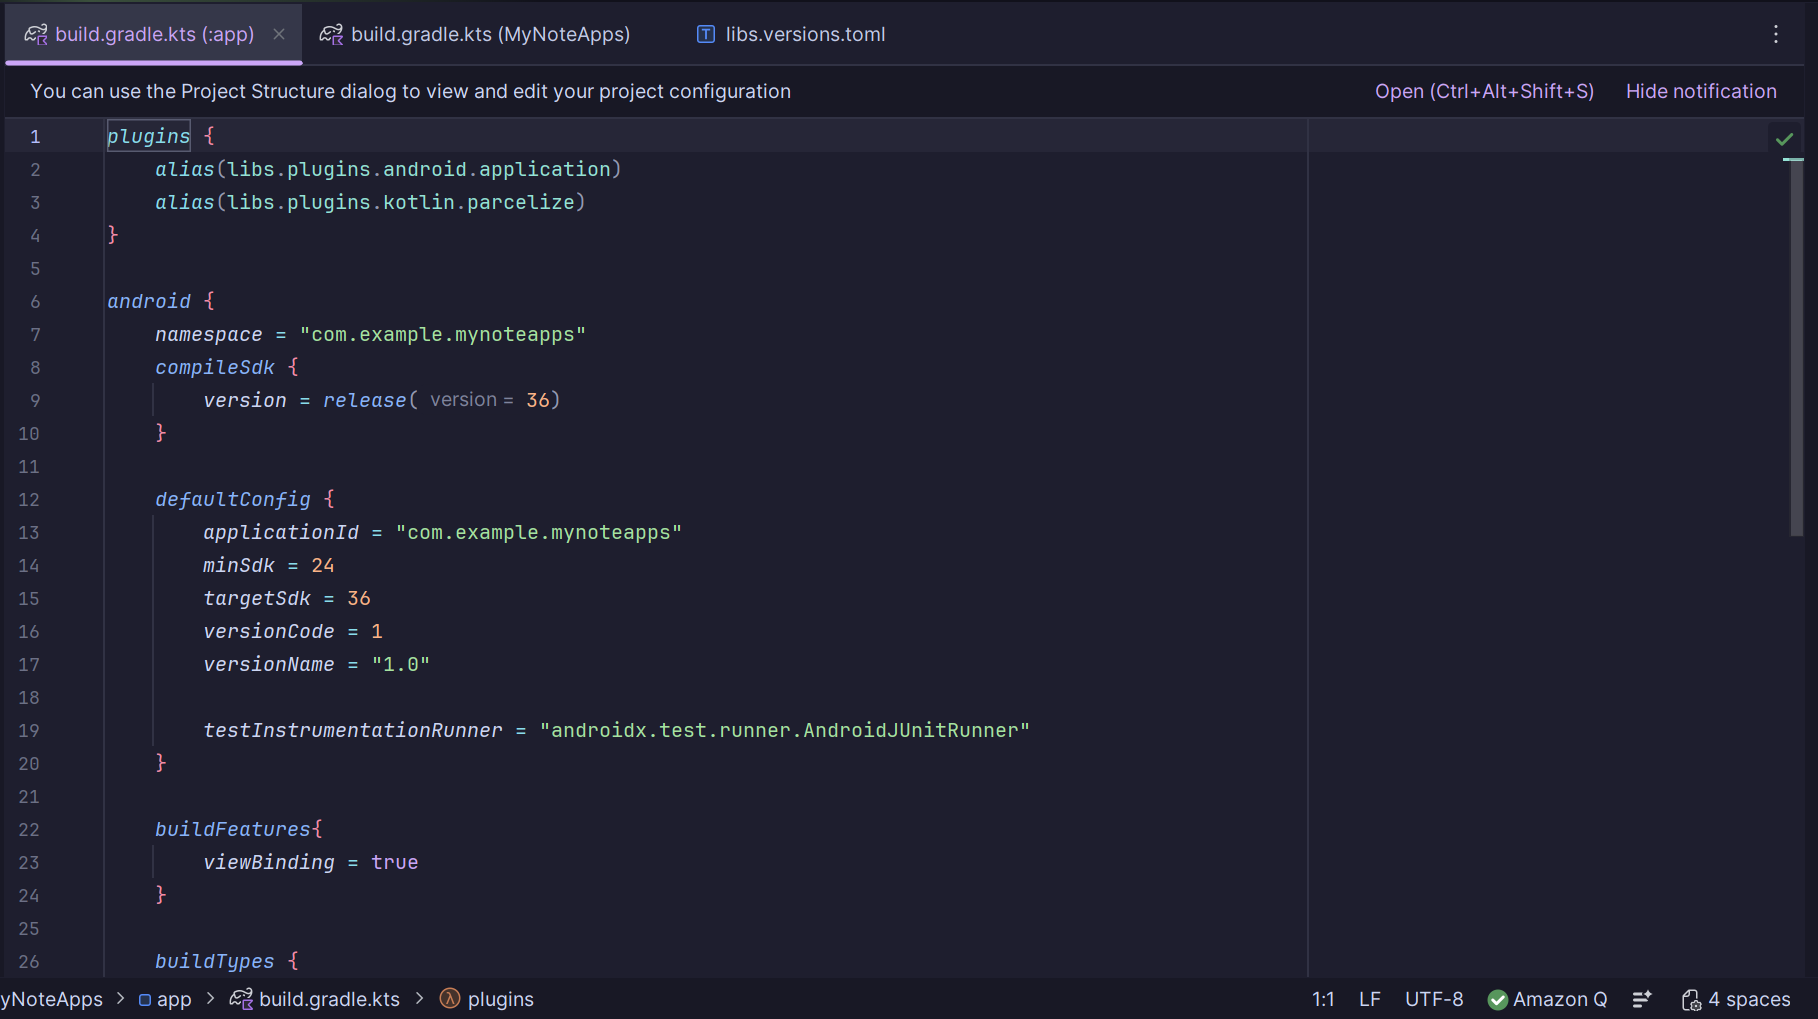
Task: Open the UTF-8 file encoding selector
Action: pos(1434,999)
